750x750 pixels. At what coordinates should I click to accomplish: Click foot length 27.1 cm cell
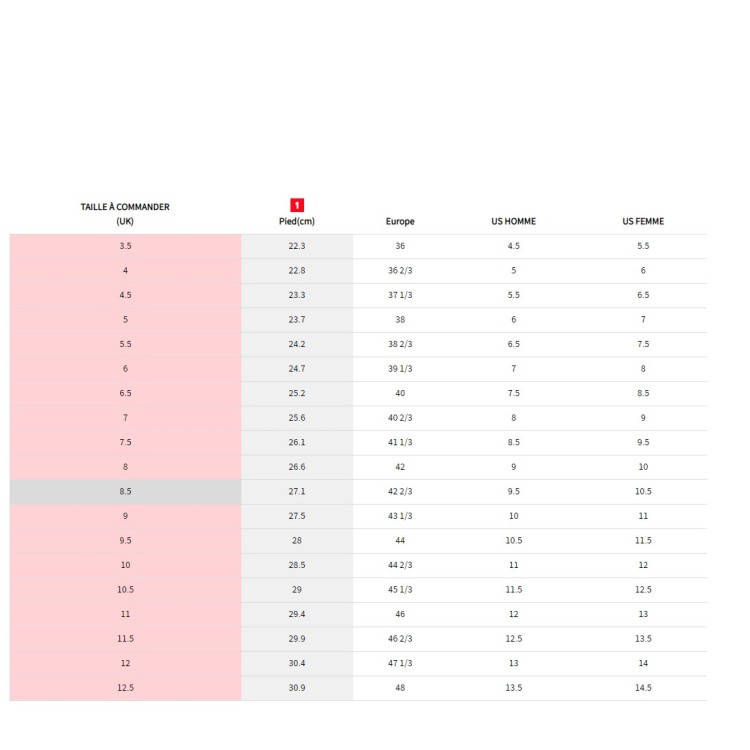297,492
